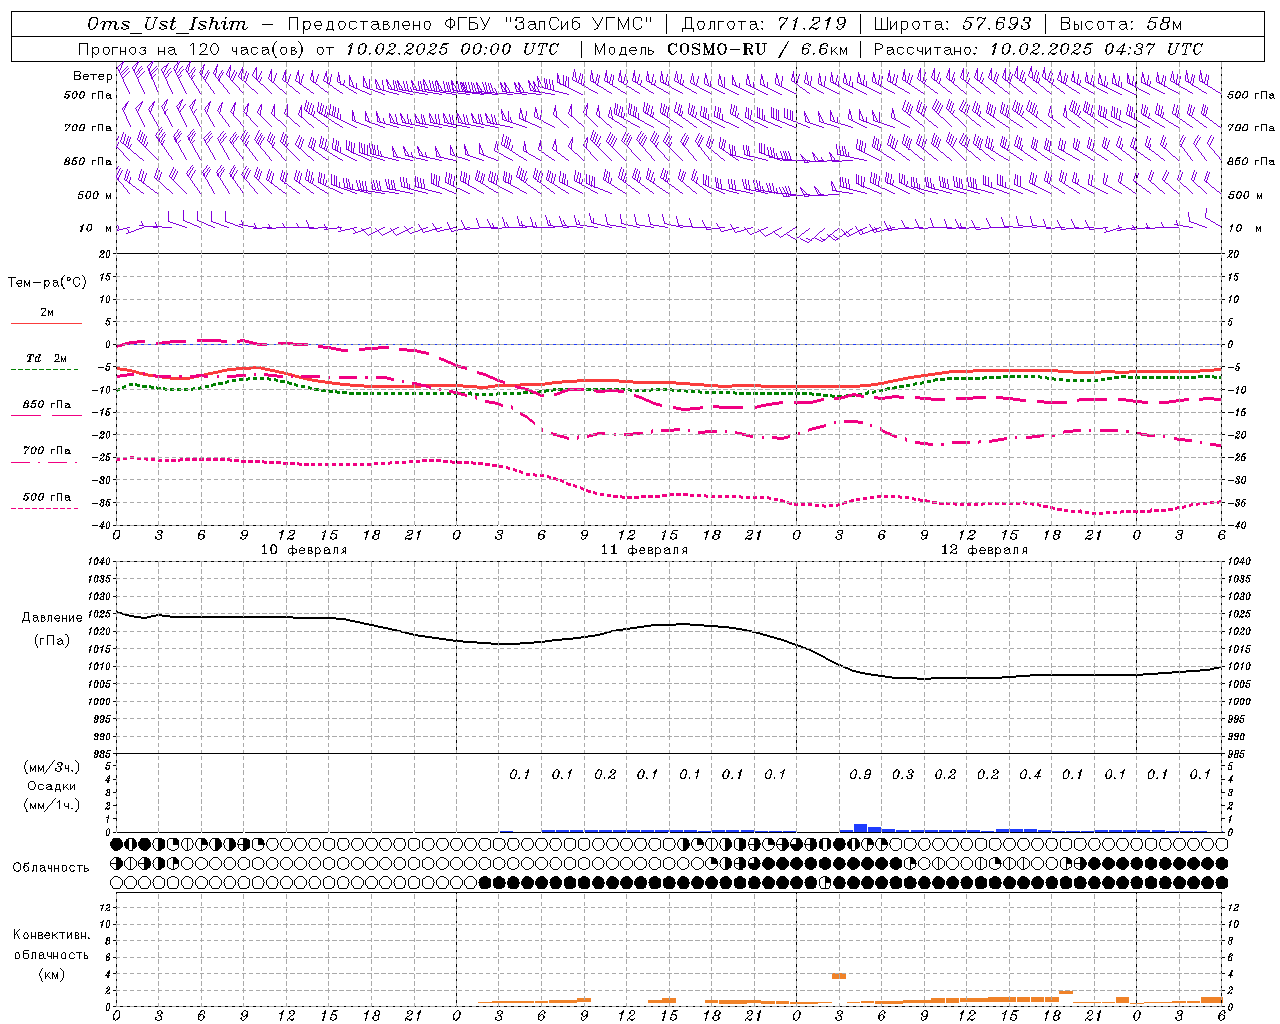Select the start time 10.02.2025 00:00 UTC

click(x=452, y=49)
